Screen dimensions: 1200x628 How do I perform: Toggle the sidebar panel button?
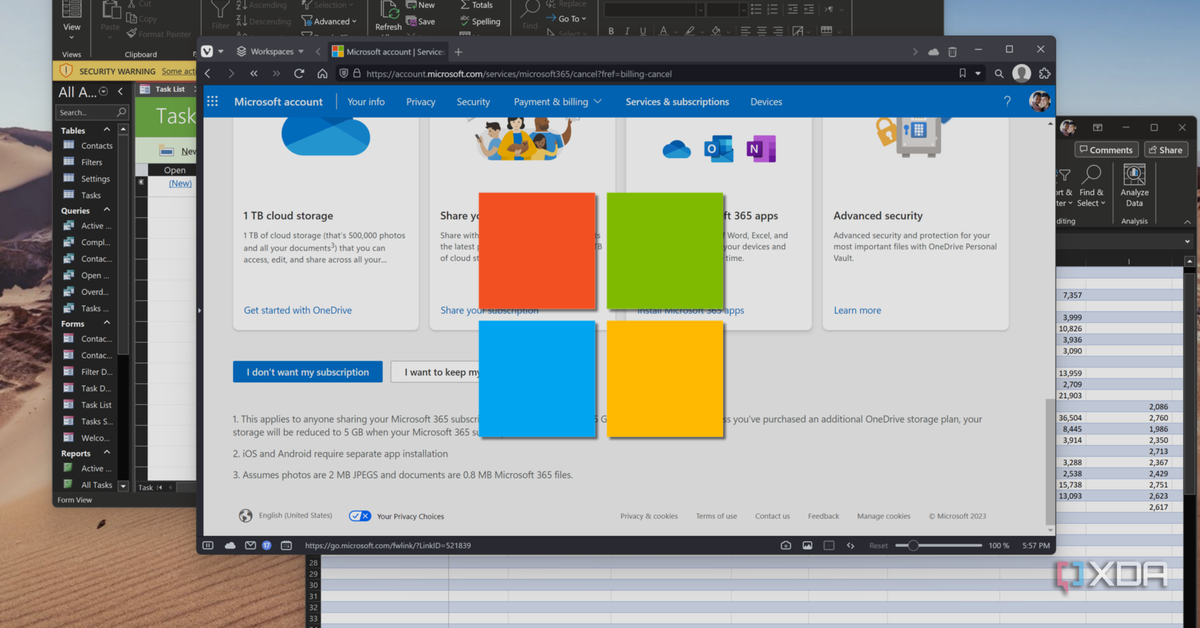(x=209, y=546)
